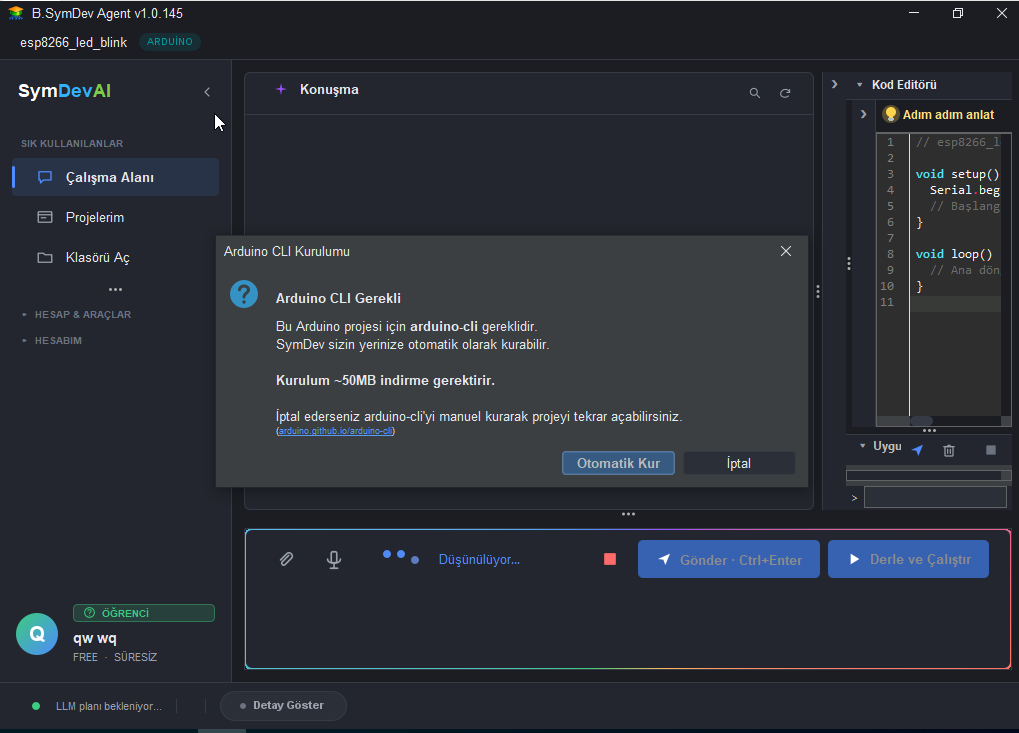
Task: Click the paper-plane icon next to Uygu
Action: point(918,450)
